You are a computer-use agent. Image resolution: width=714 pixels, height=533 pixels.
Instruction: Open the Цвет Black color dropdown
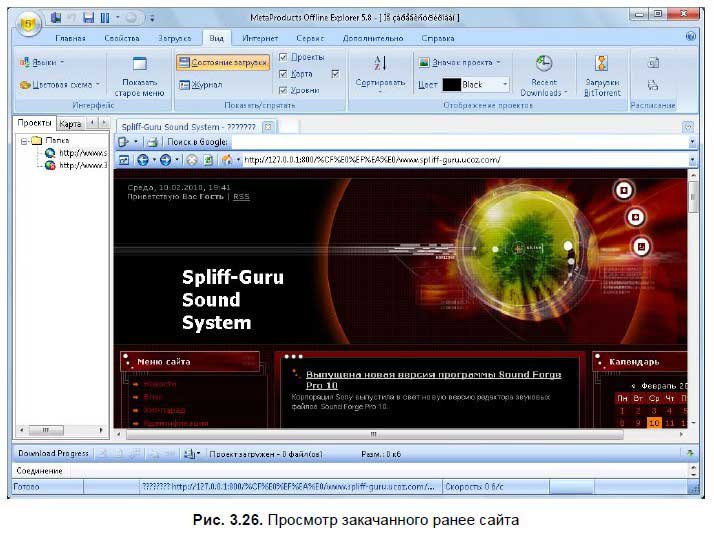click(x=505, y=85)
